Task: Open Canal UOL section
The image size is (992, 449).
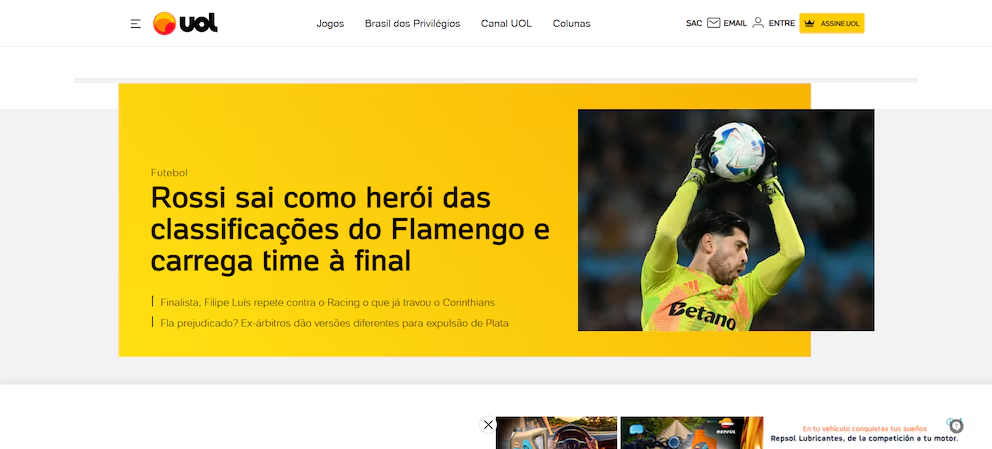Action: 506,23
